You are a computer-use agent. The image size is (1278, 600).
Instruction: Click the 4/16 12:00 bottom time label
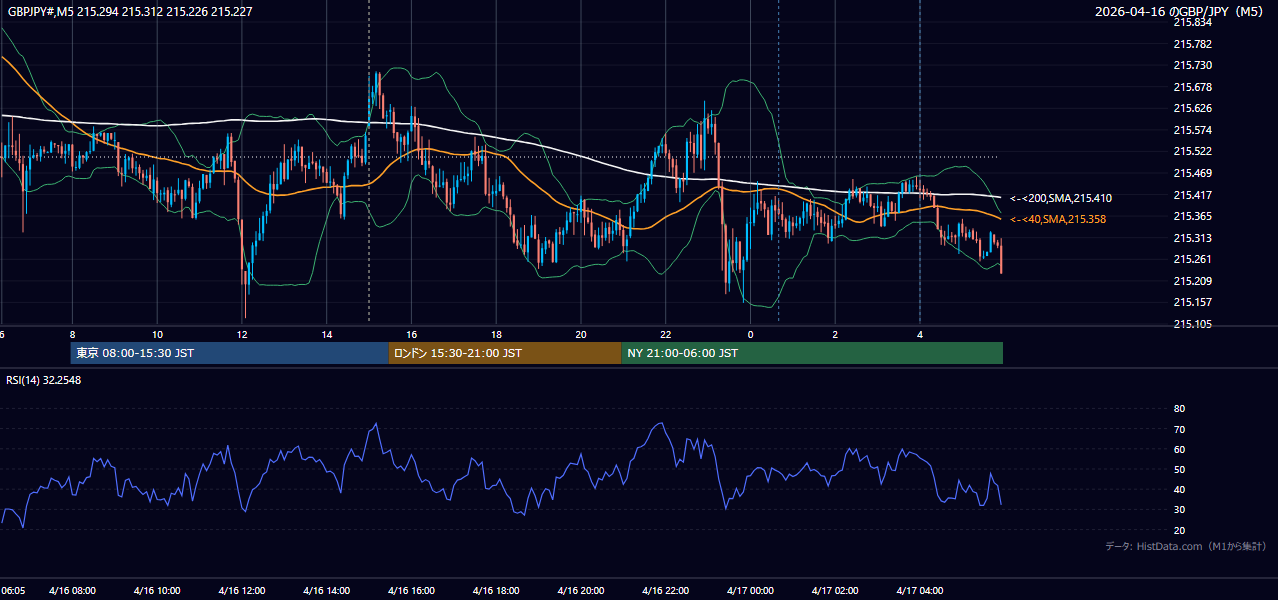(241, 591)
